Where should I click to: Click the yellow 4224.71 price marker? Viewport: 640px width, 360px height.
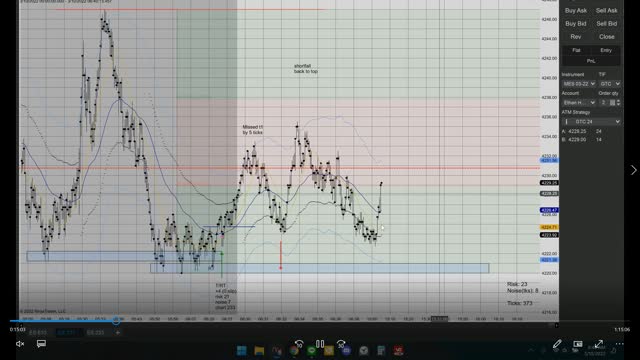coord(549,227)
